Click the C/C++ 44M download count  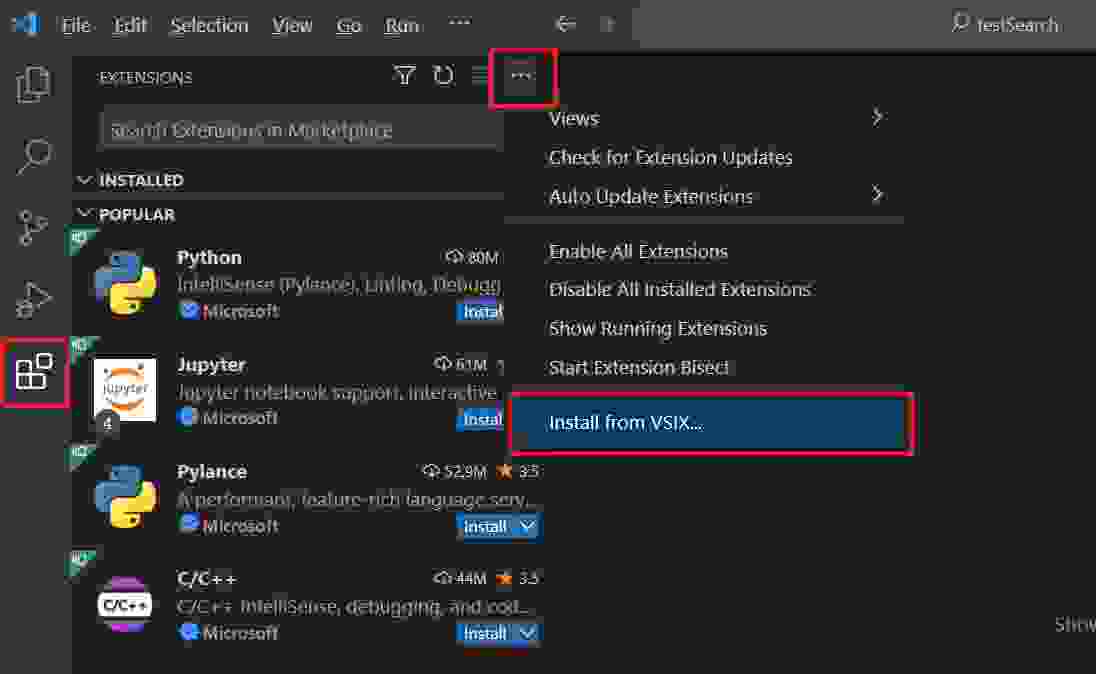[x=460, y=578]
